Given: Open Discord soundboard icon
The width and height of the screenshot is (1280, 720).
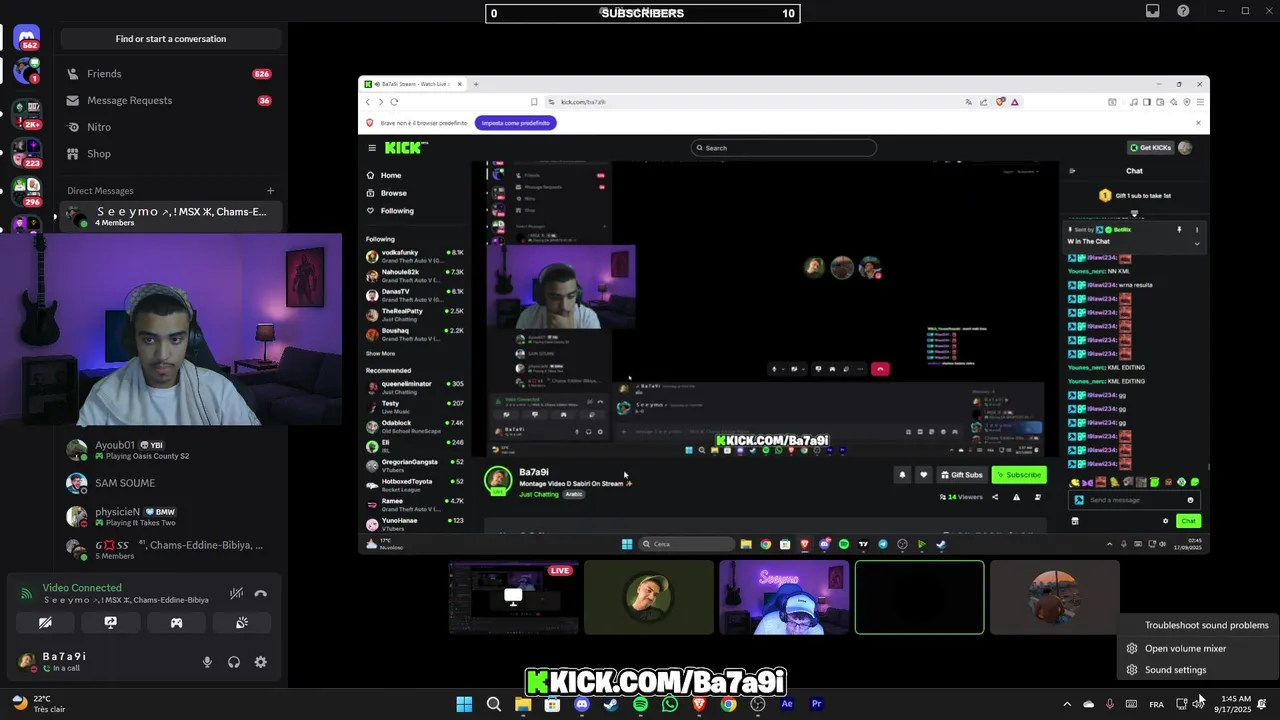Looking at the screenshot, I should tap(242, 622).
